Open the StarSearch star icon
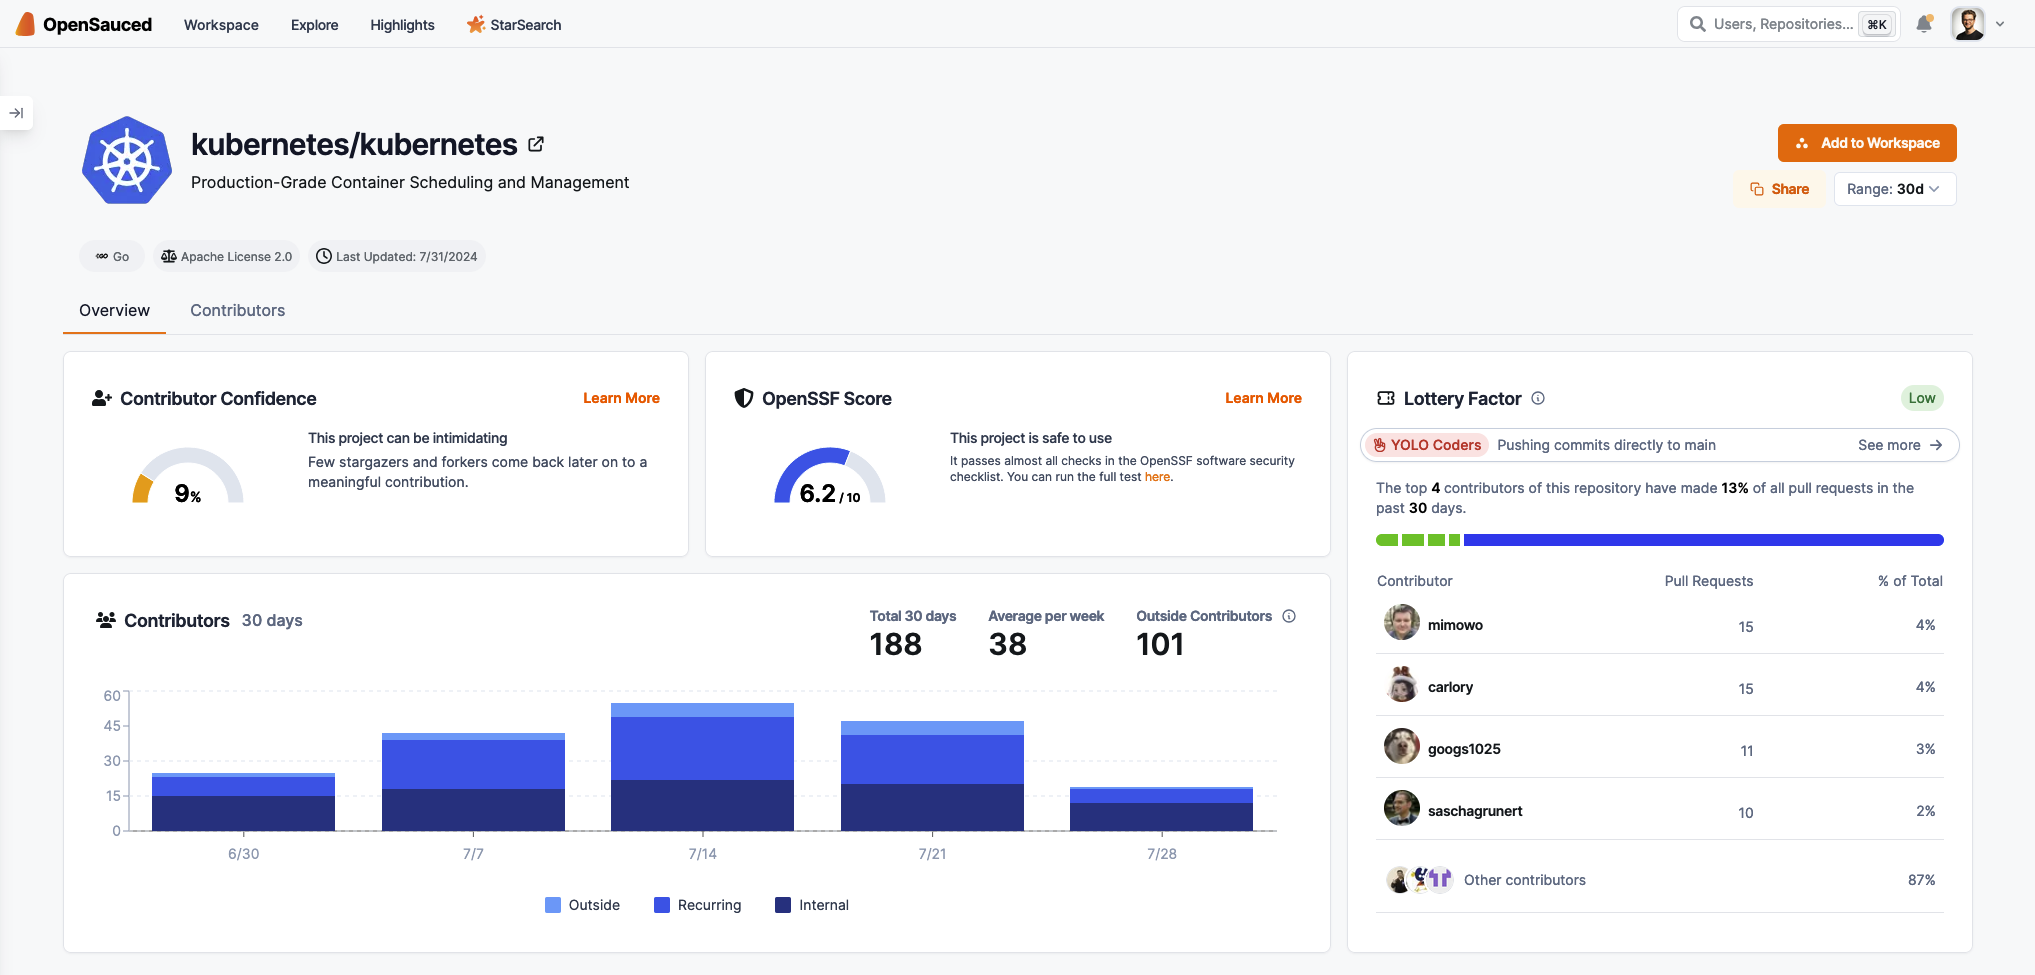This screenshot has width=2035, height=975. click(x=475, y=24)
